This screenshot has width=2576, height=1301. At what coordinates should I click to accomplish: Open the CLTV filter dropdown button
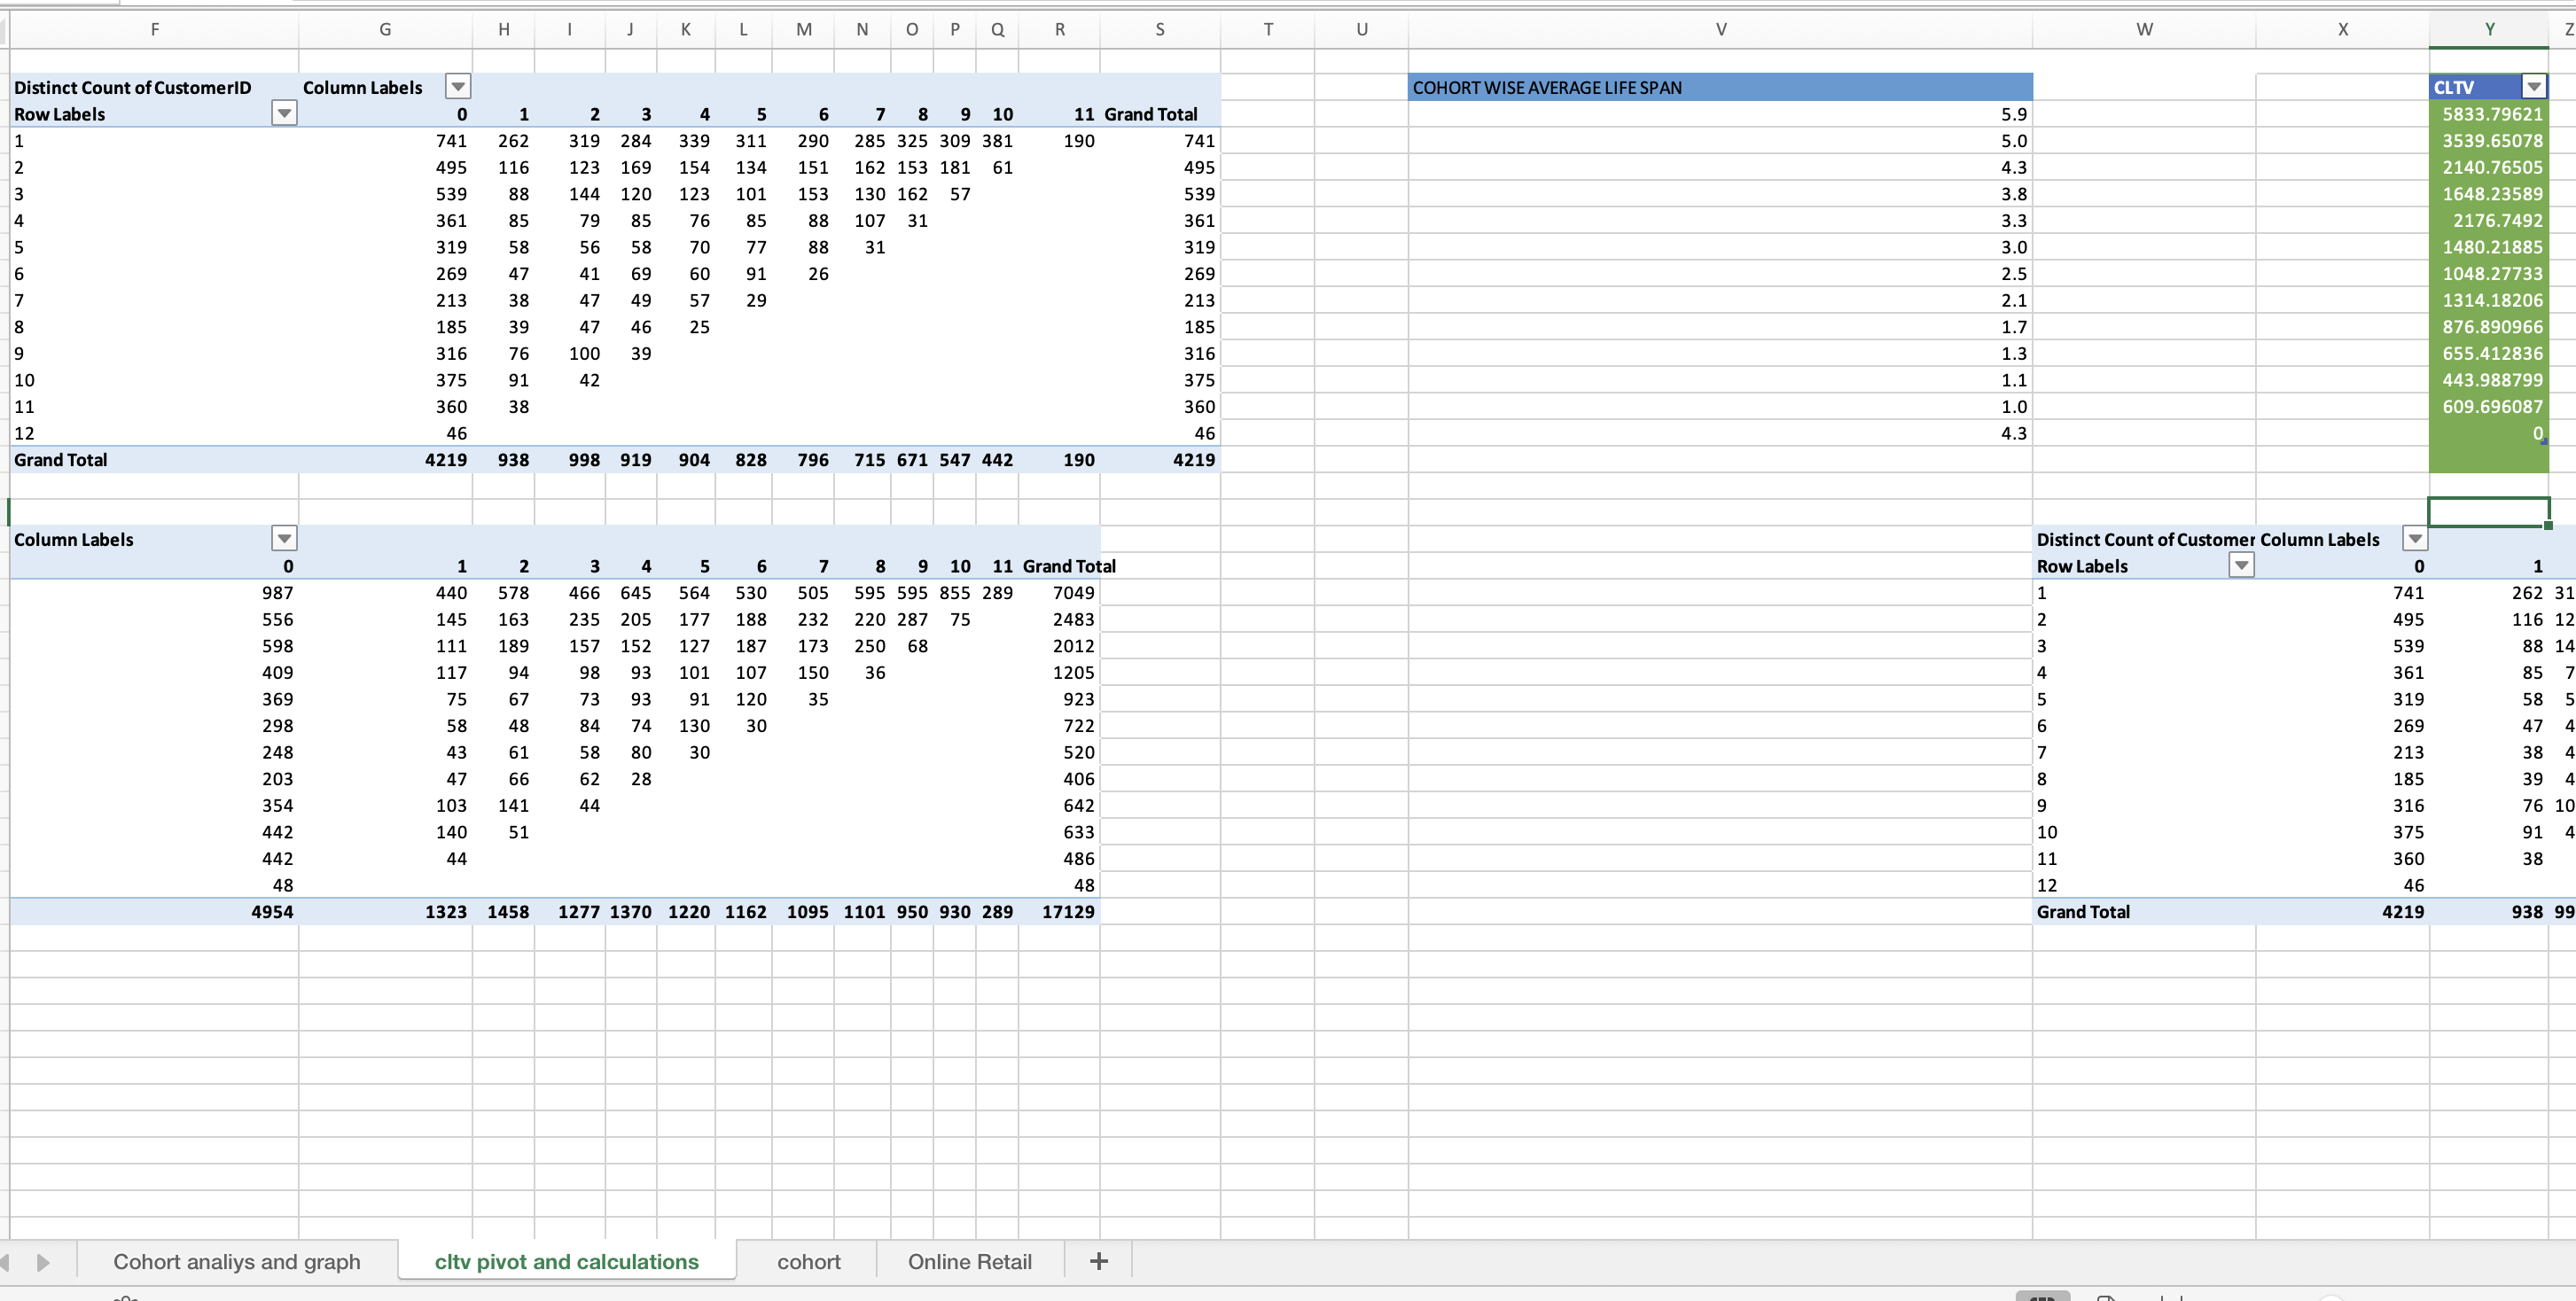[2533, 87]
